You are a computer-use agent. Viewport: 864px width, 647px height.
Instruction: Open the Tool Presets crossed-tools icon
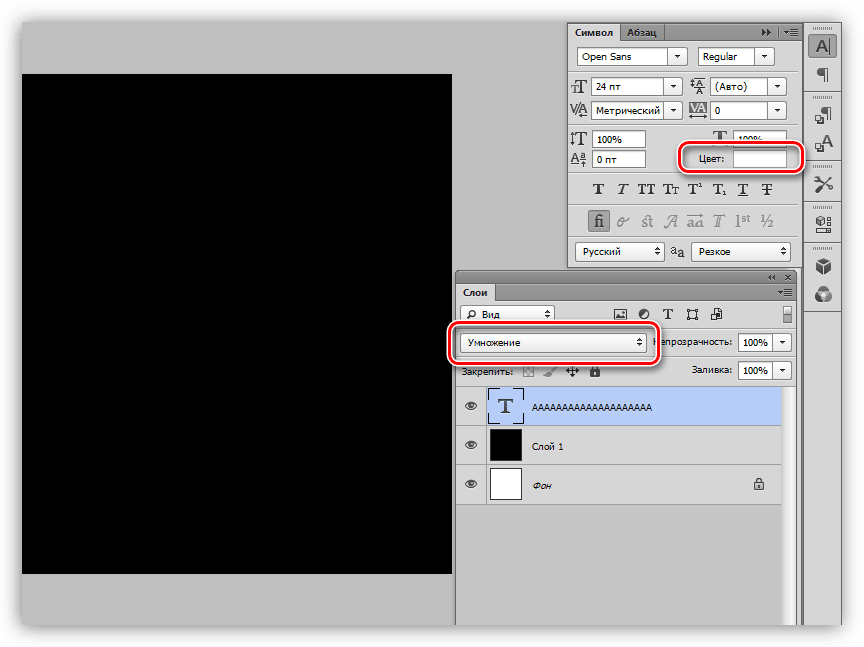[823, 184]
